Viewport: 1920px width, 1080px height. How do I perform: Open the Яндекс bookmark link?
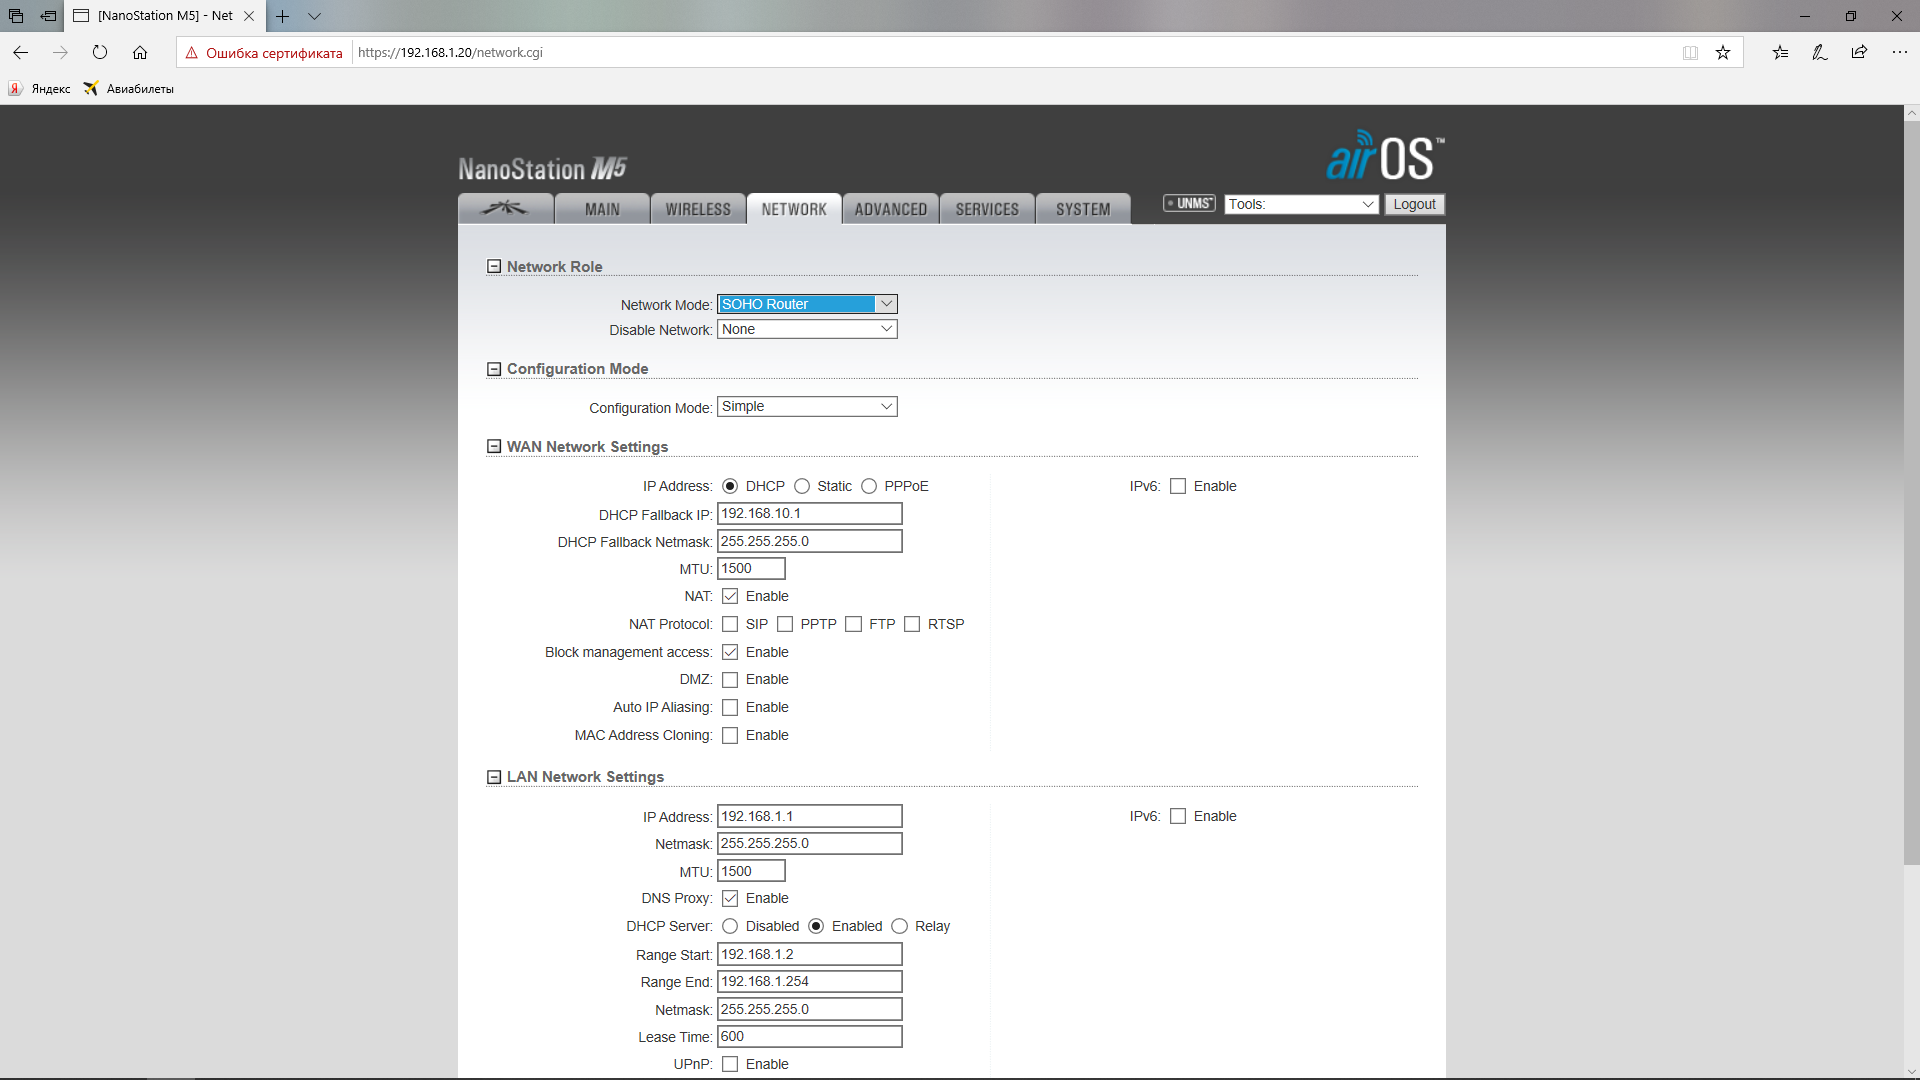41,89
